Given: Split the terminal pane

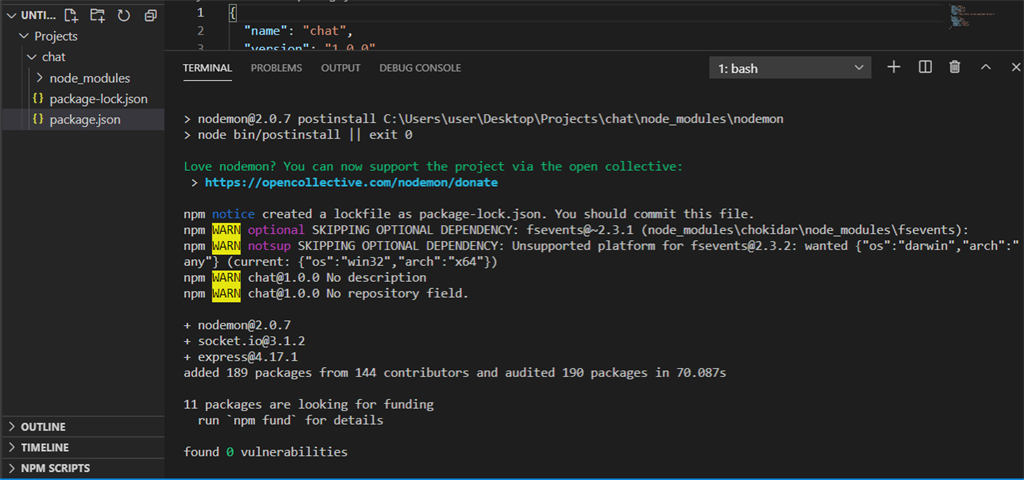Looking at the screenshot, I should (925, 67).
